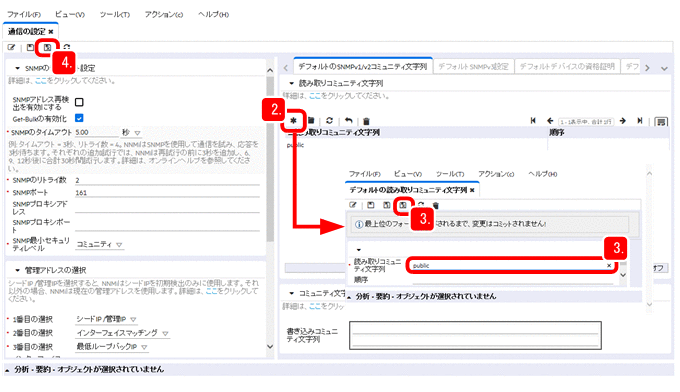The height and width of the screenshot is (392, 680).
Task: Click the SNMPポート 161 field
Action: (167, 193)
